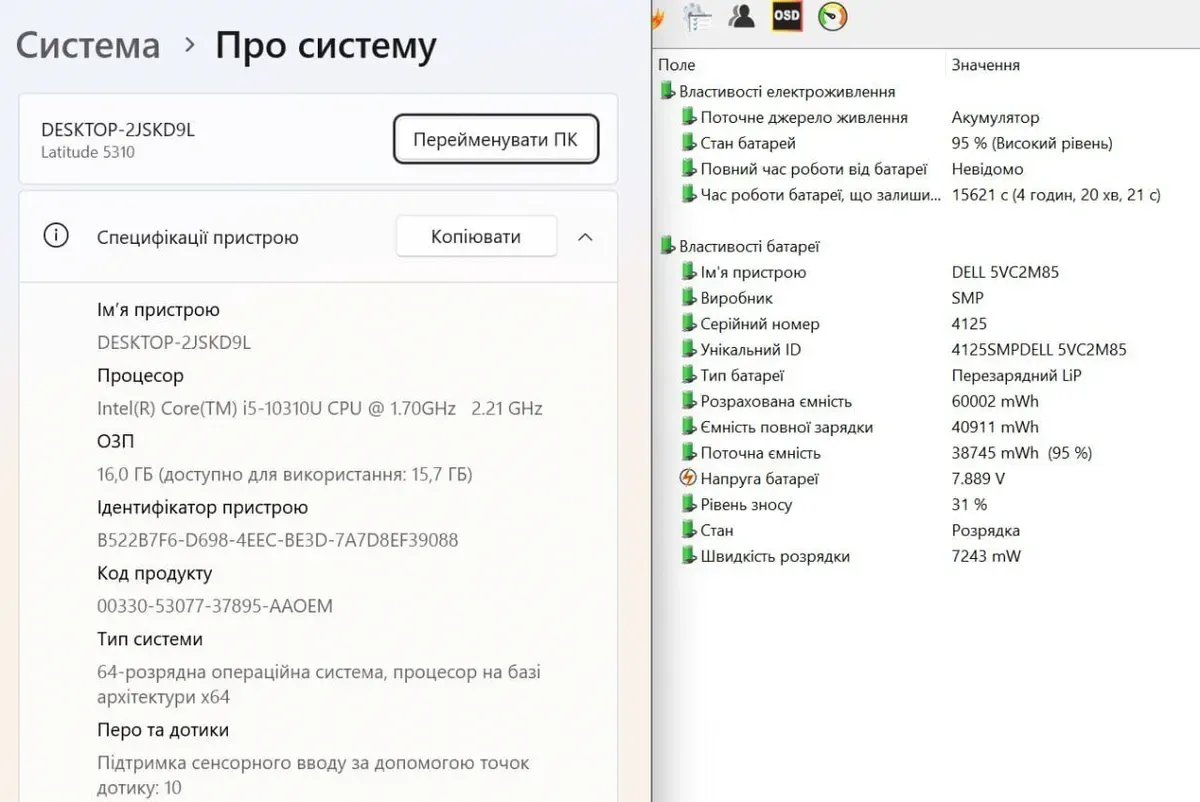Select the Стан батарей row
The height and width of the screenshot is (802, 1200).
click(x=748, y=143)
